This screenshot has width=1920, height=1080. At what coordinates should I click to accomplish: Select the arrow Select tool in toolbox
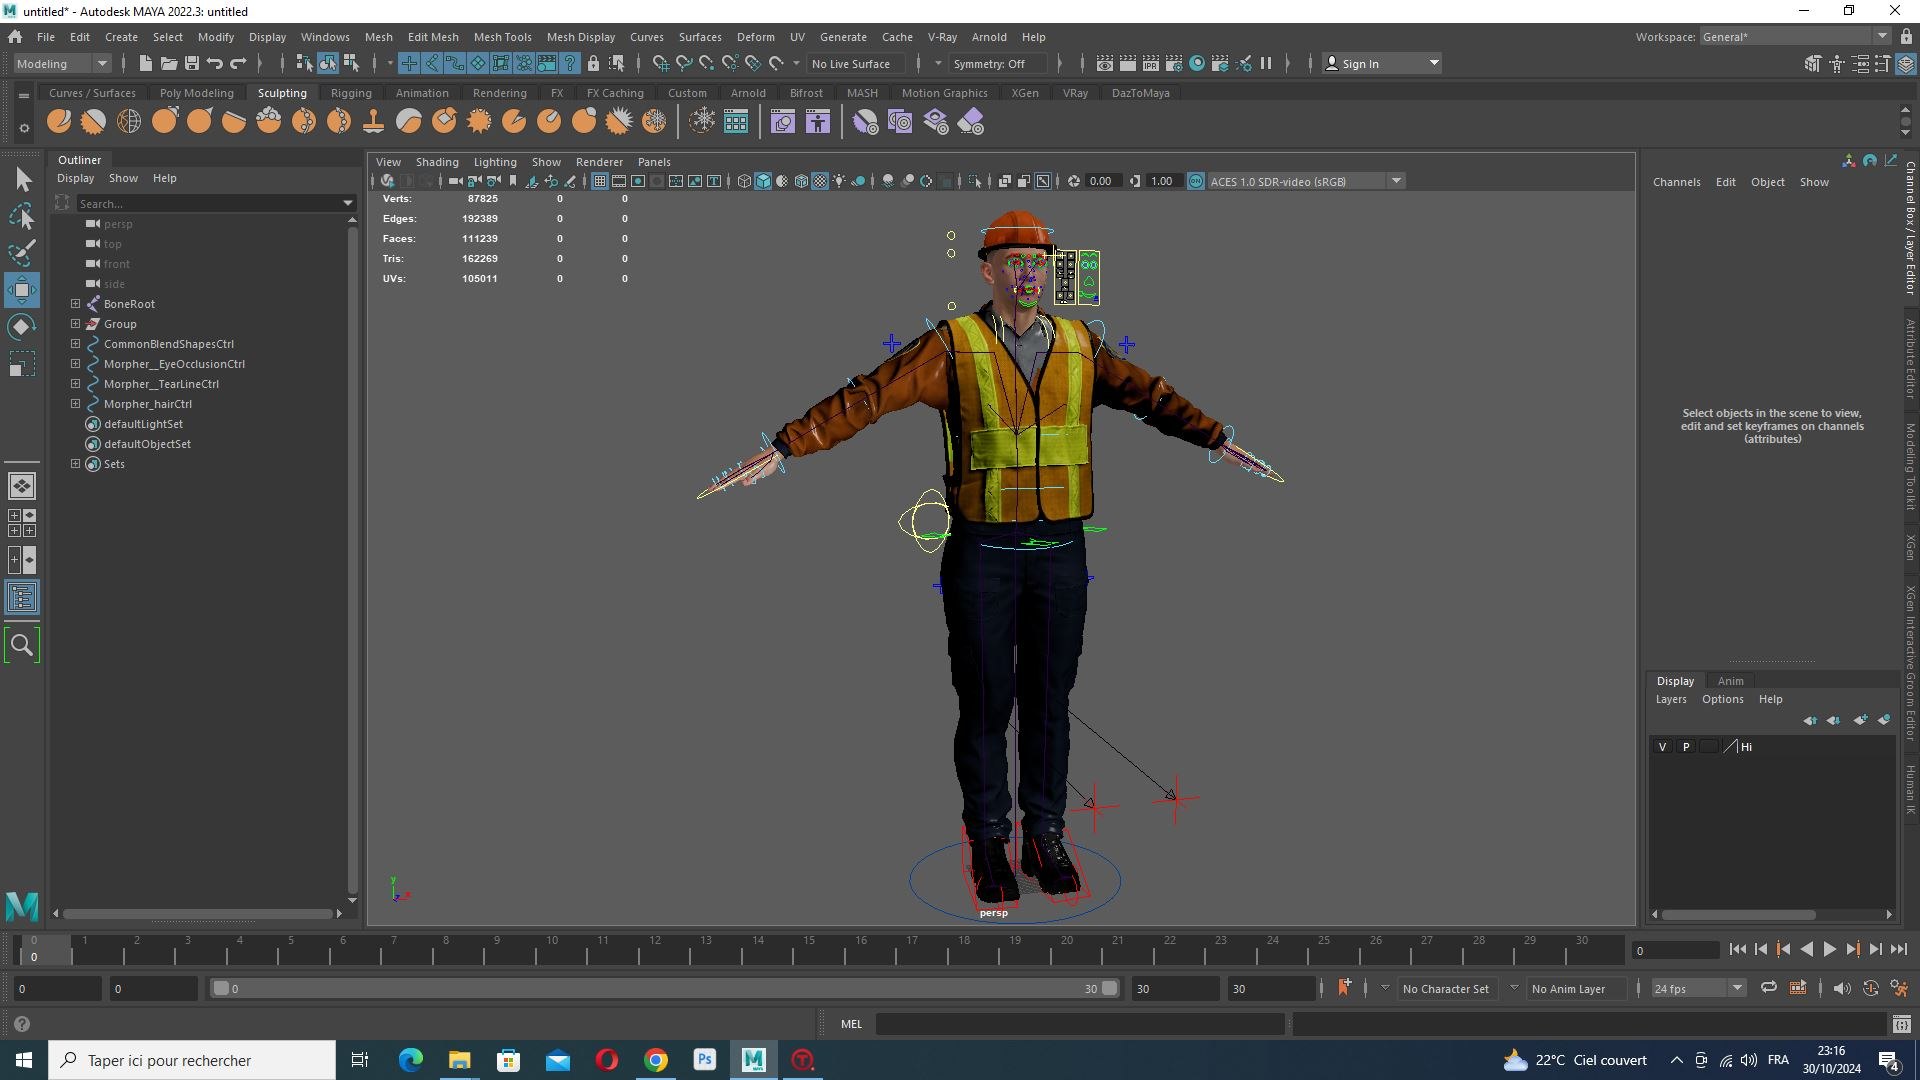pos(22,179)
